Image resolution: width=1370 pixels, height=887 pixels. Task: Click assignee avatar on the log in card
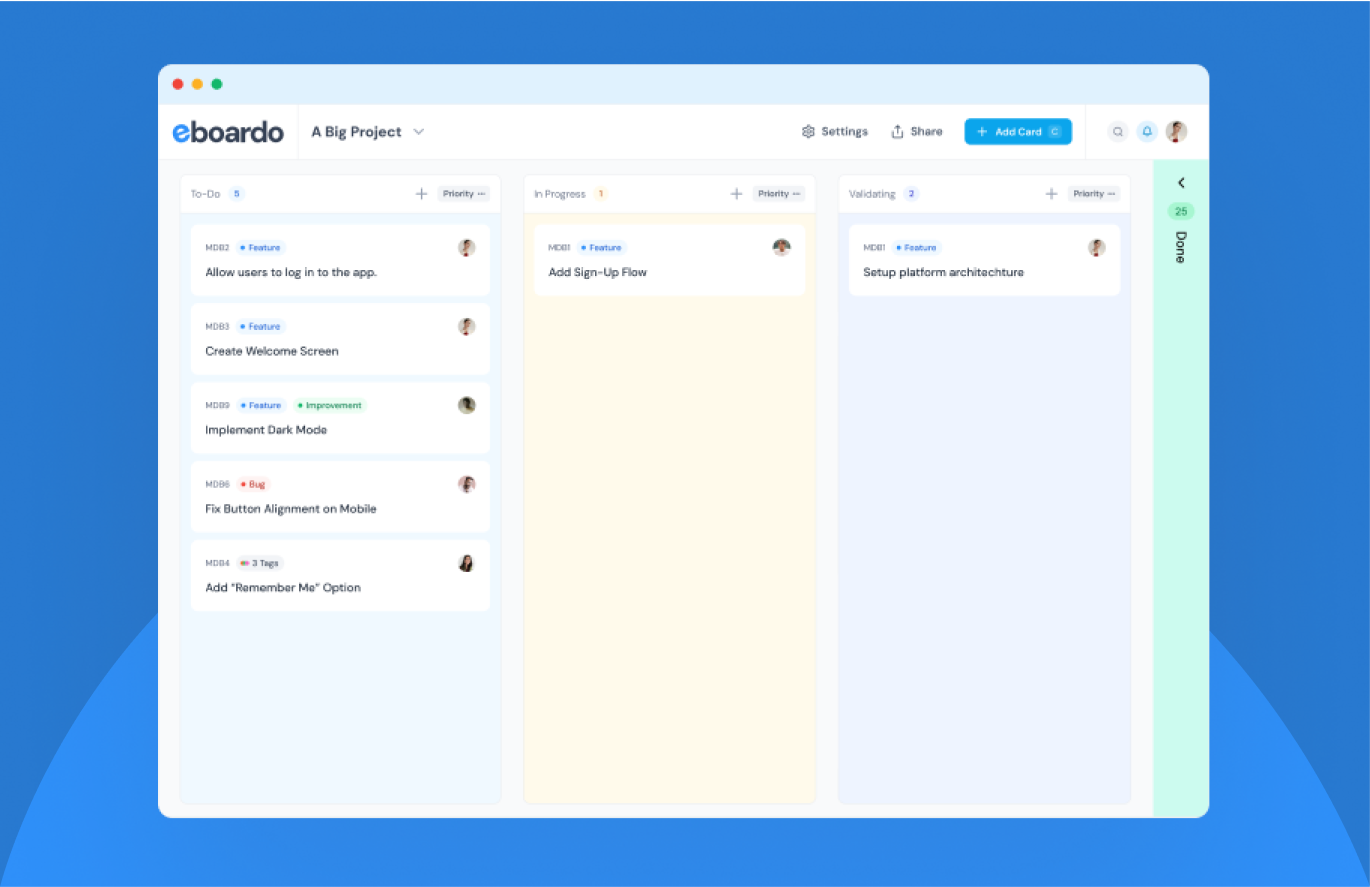click(466, 247)
